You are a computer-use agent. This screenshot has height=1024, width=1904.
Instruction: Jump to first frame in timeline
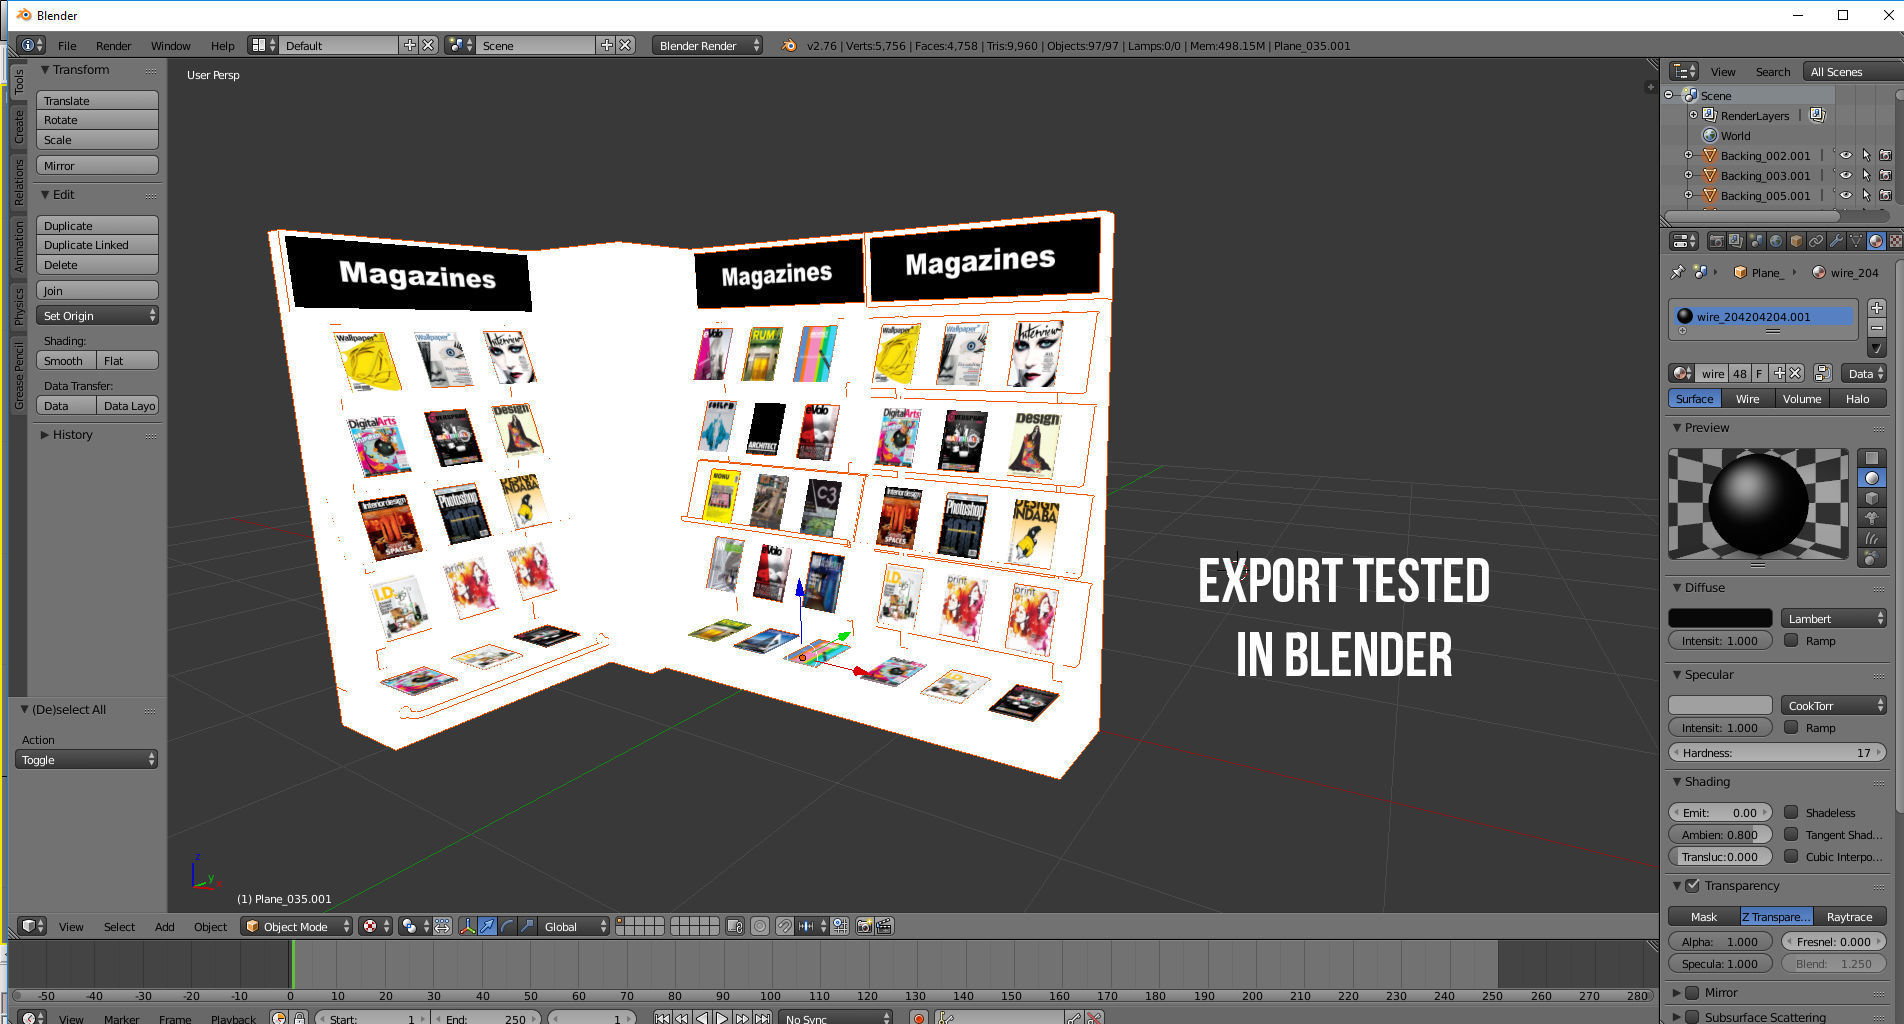662,1018
